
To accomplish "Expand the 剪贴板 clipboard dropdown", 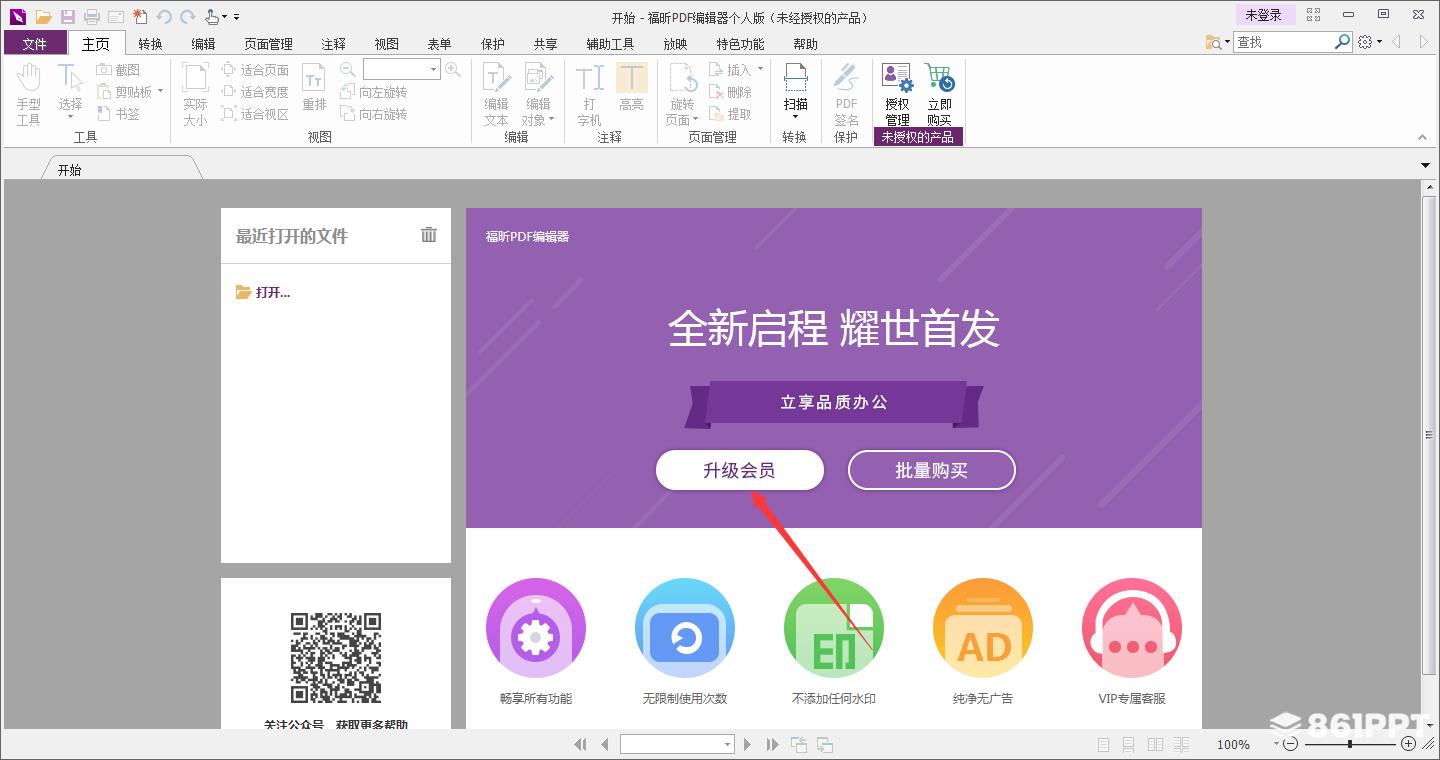I will (160, 92).
